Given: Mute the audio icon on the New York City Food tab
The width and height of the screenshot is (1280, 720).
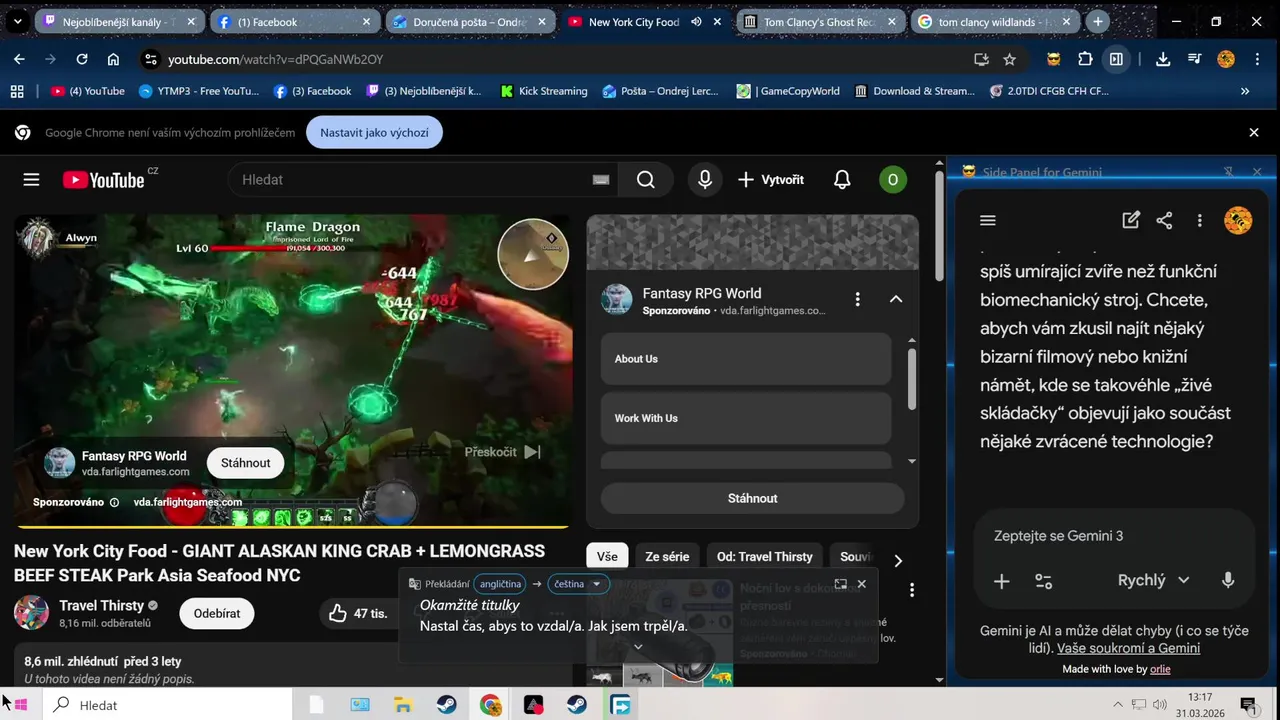Looking at the screenshot, I should [x=696, y=21].
